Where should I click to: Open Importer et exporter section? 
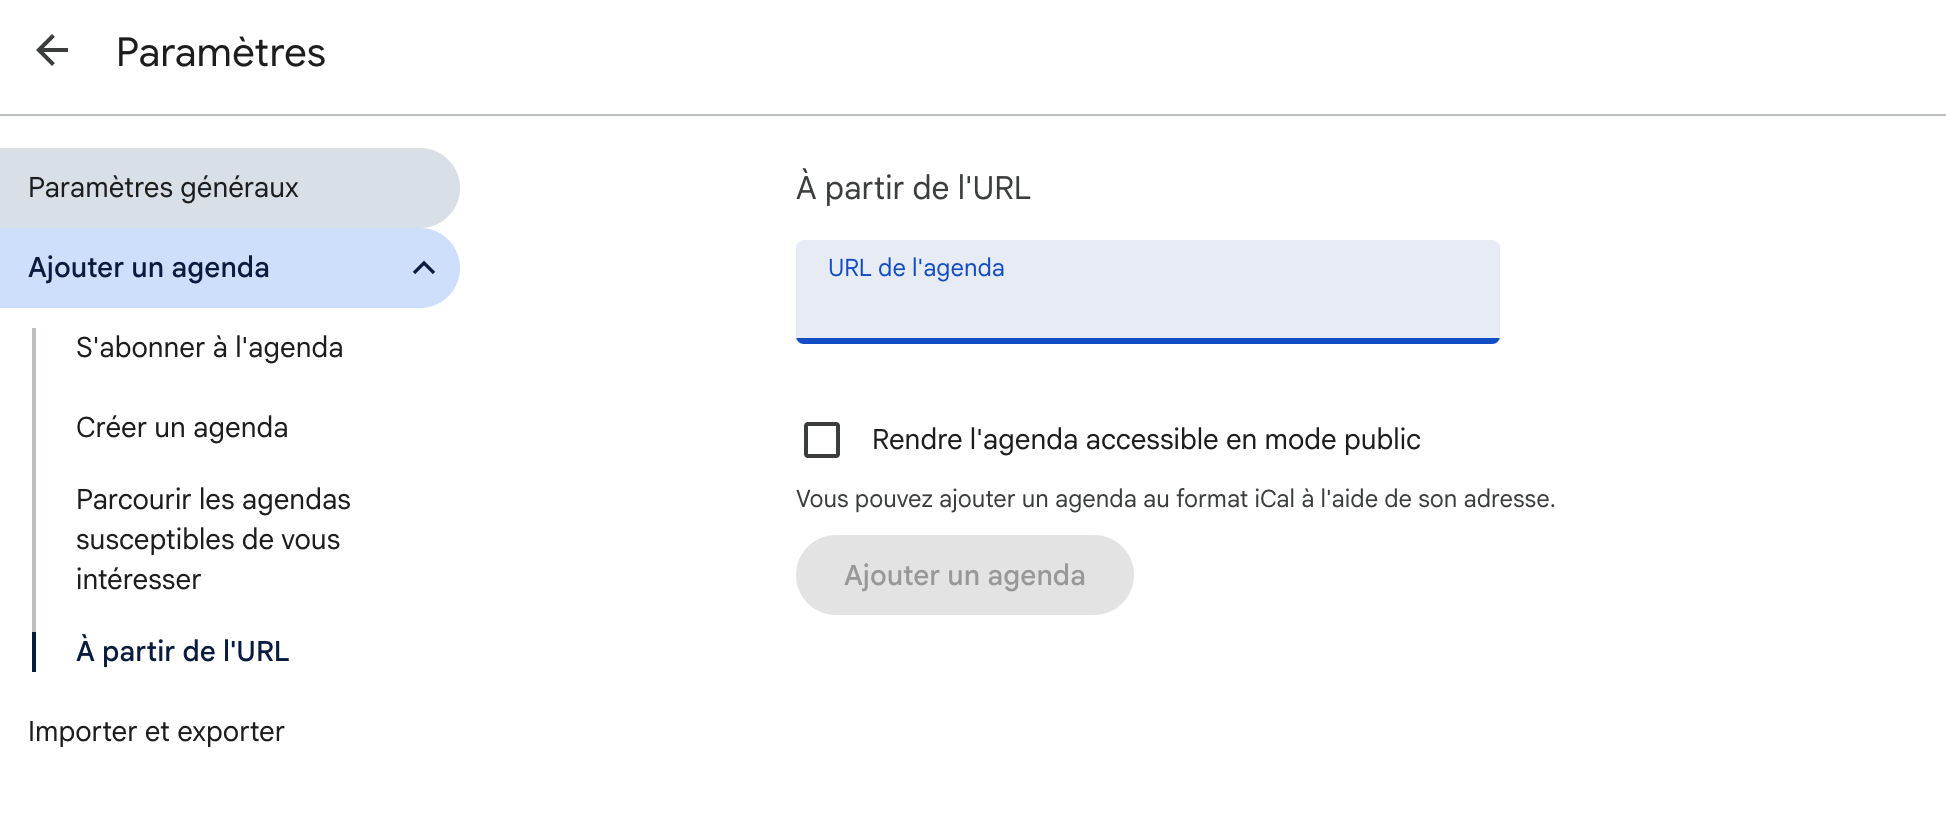[156, 732]
